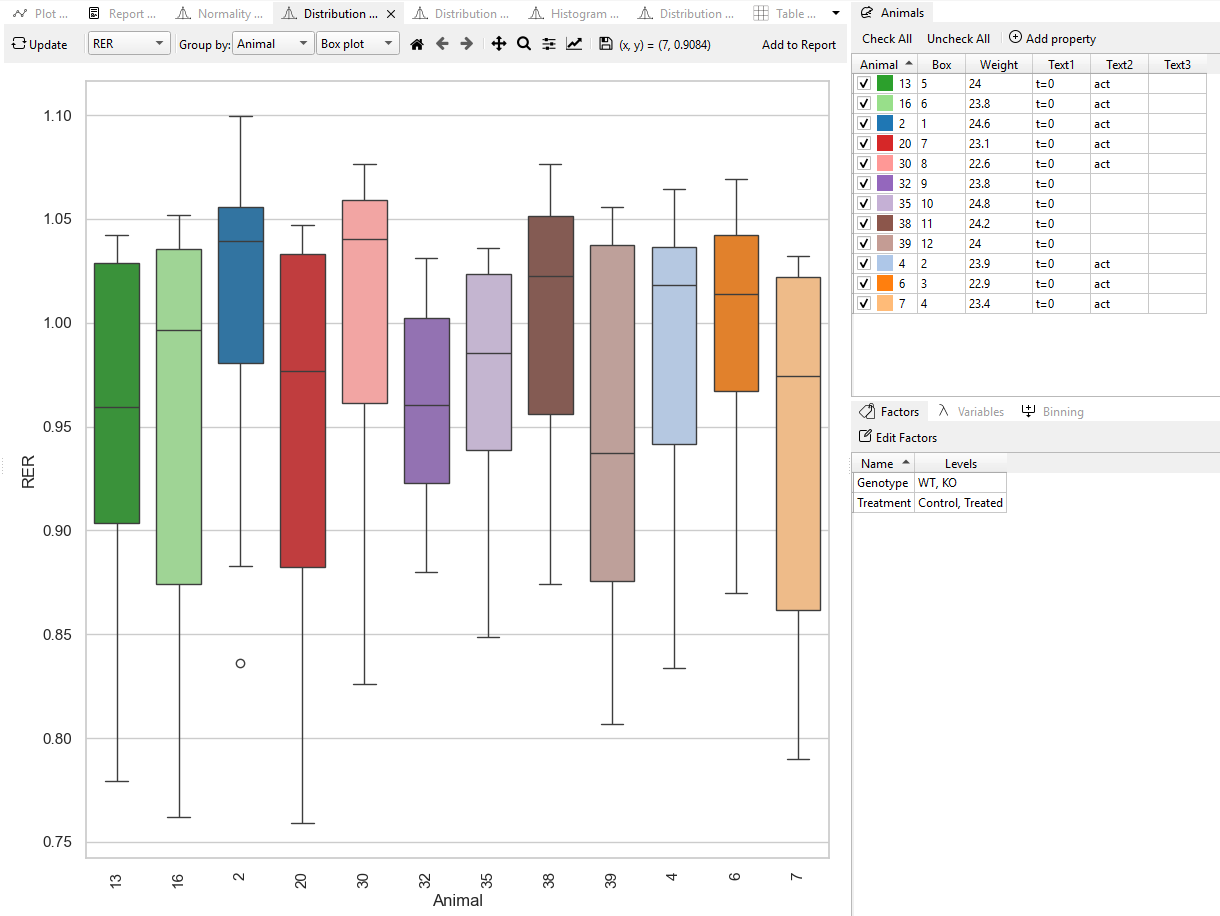Screen dimensions: 1220x916
Task: Click the back arrow navigation icon
Action: pyautogui.click(x=442, y=44)
